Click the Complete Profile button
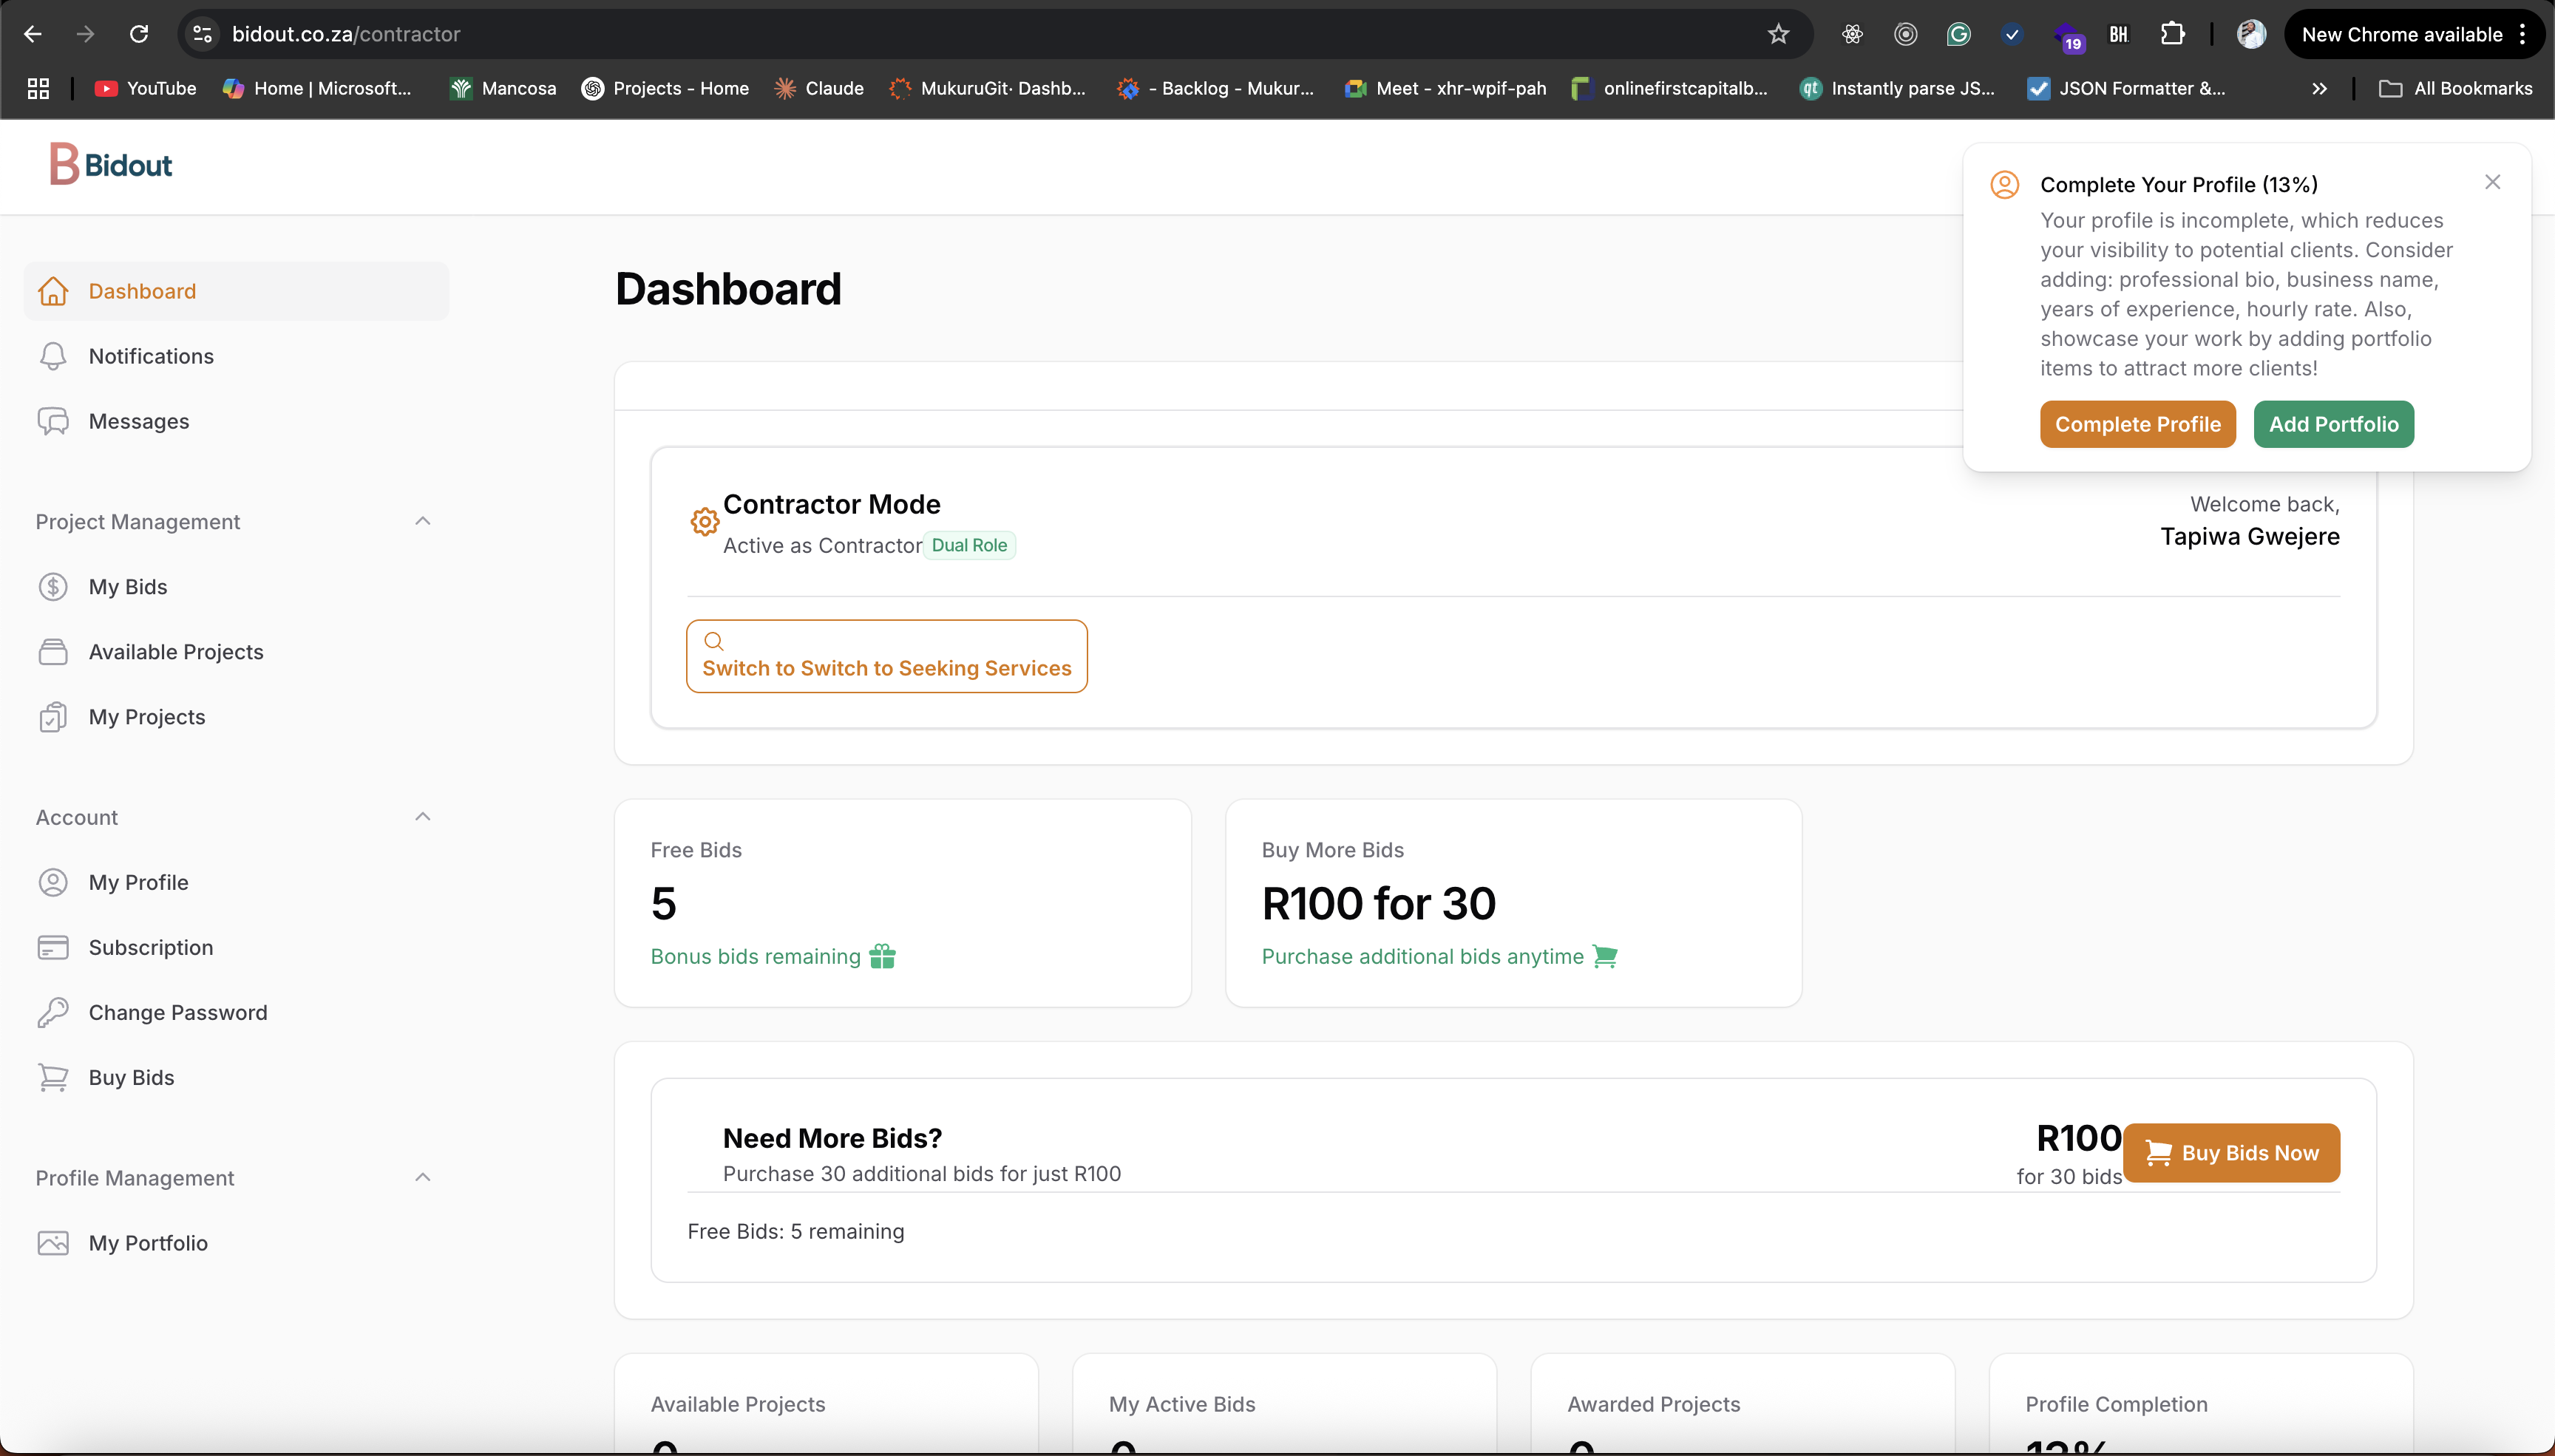This screenshot has width=2555, height=1456. point(2137,424)
